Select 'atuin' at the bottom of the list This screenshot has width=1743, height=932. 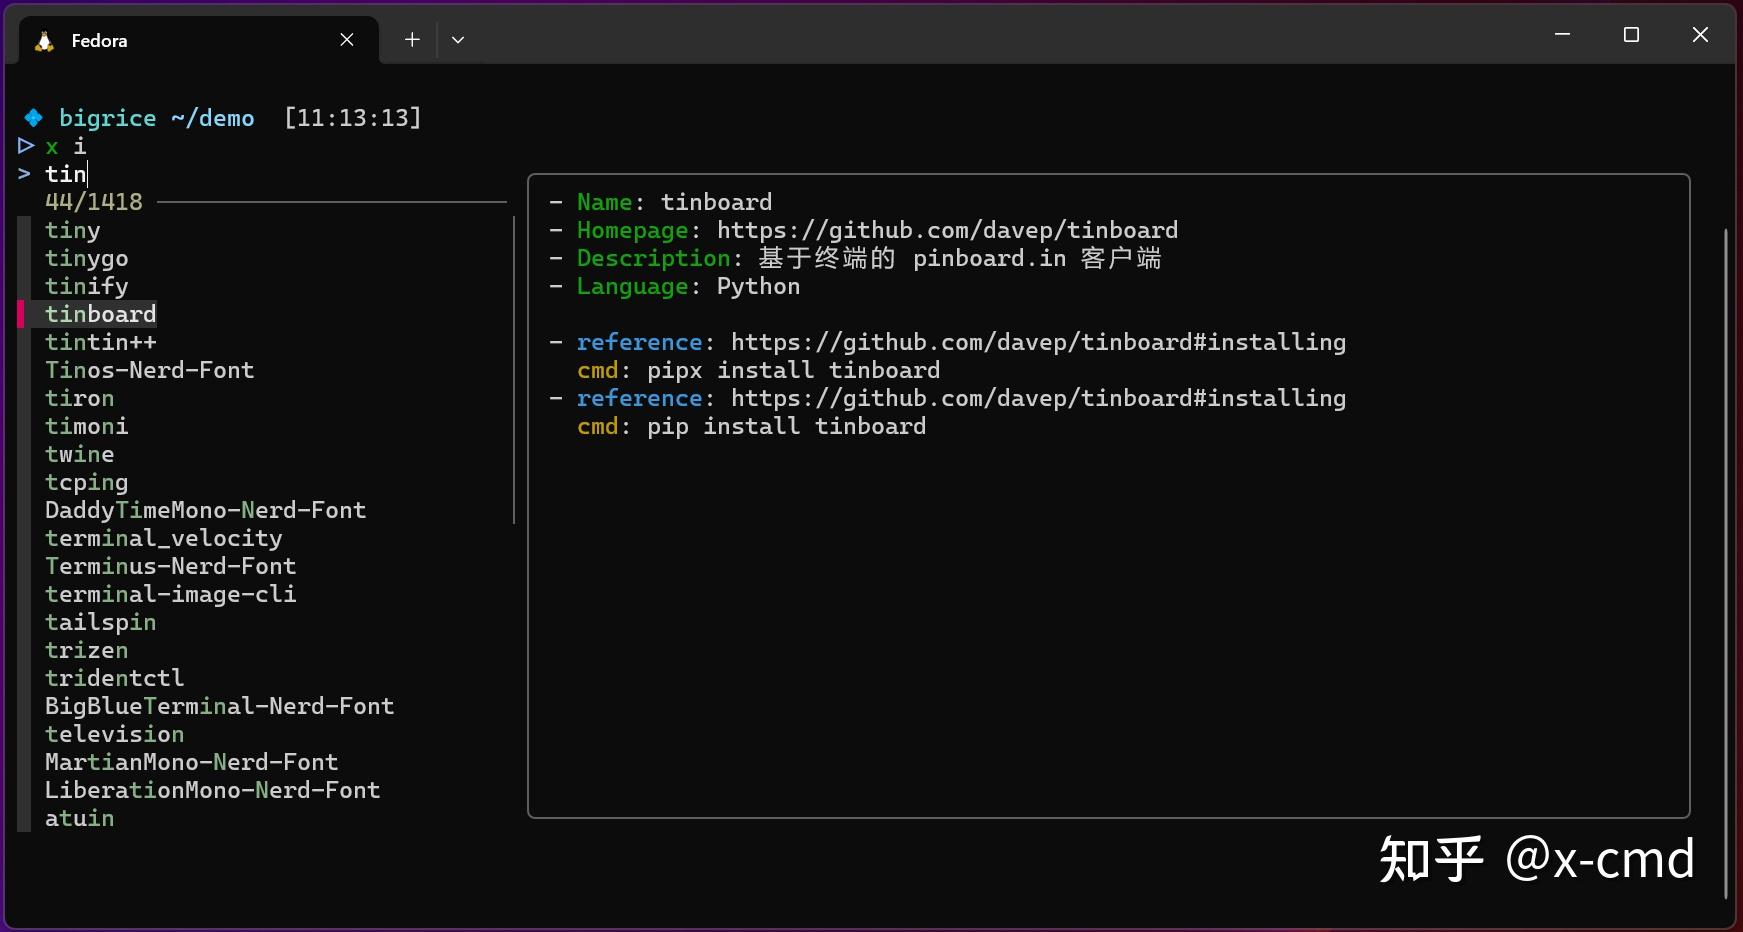(x=79, y=818)
